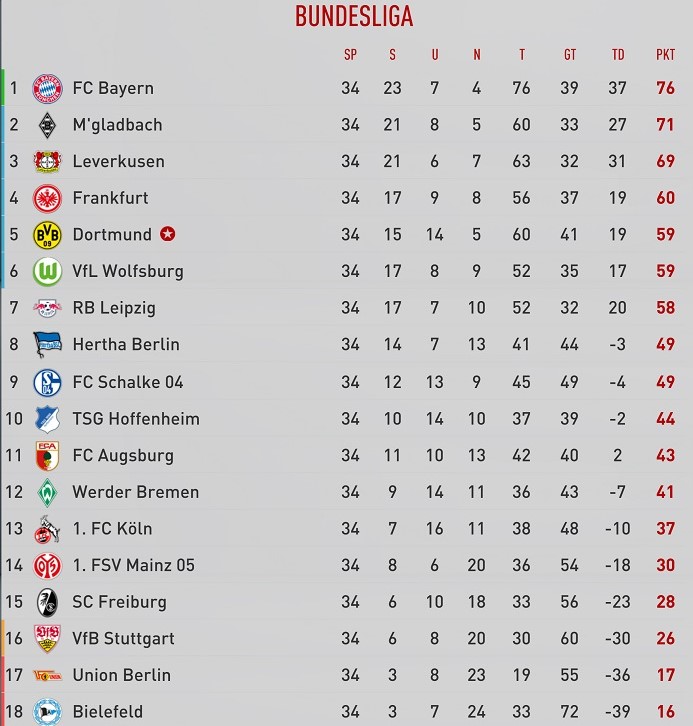The image size is (693, 726).
Task: Click the BVB 09 Dortmund badge
Action: (x=47, y=235)
